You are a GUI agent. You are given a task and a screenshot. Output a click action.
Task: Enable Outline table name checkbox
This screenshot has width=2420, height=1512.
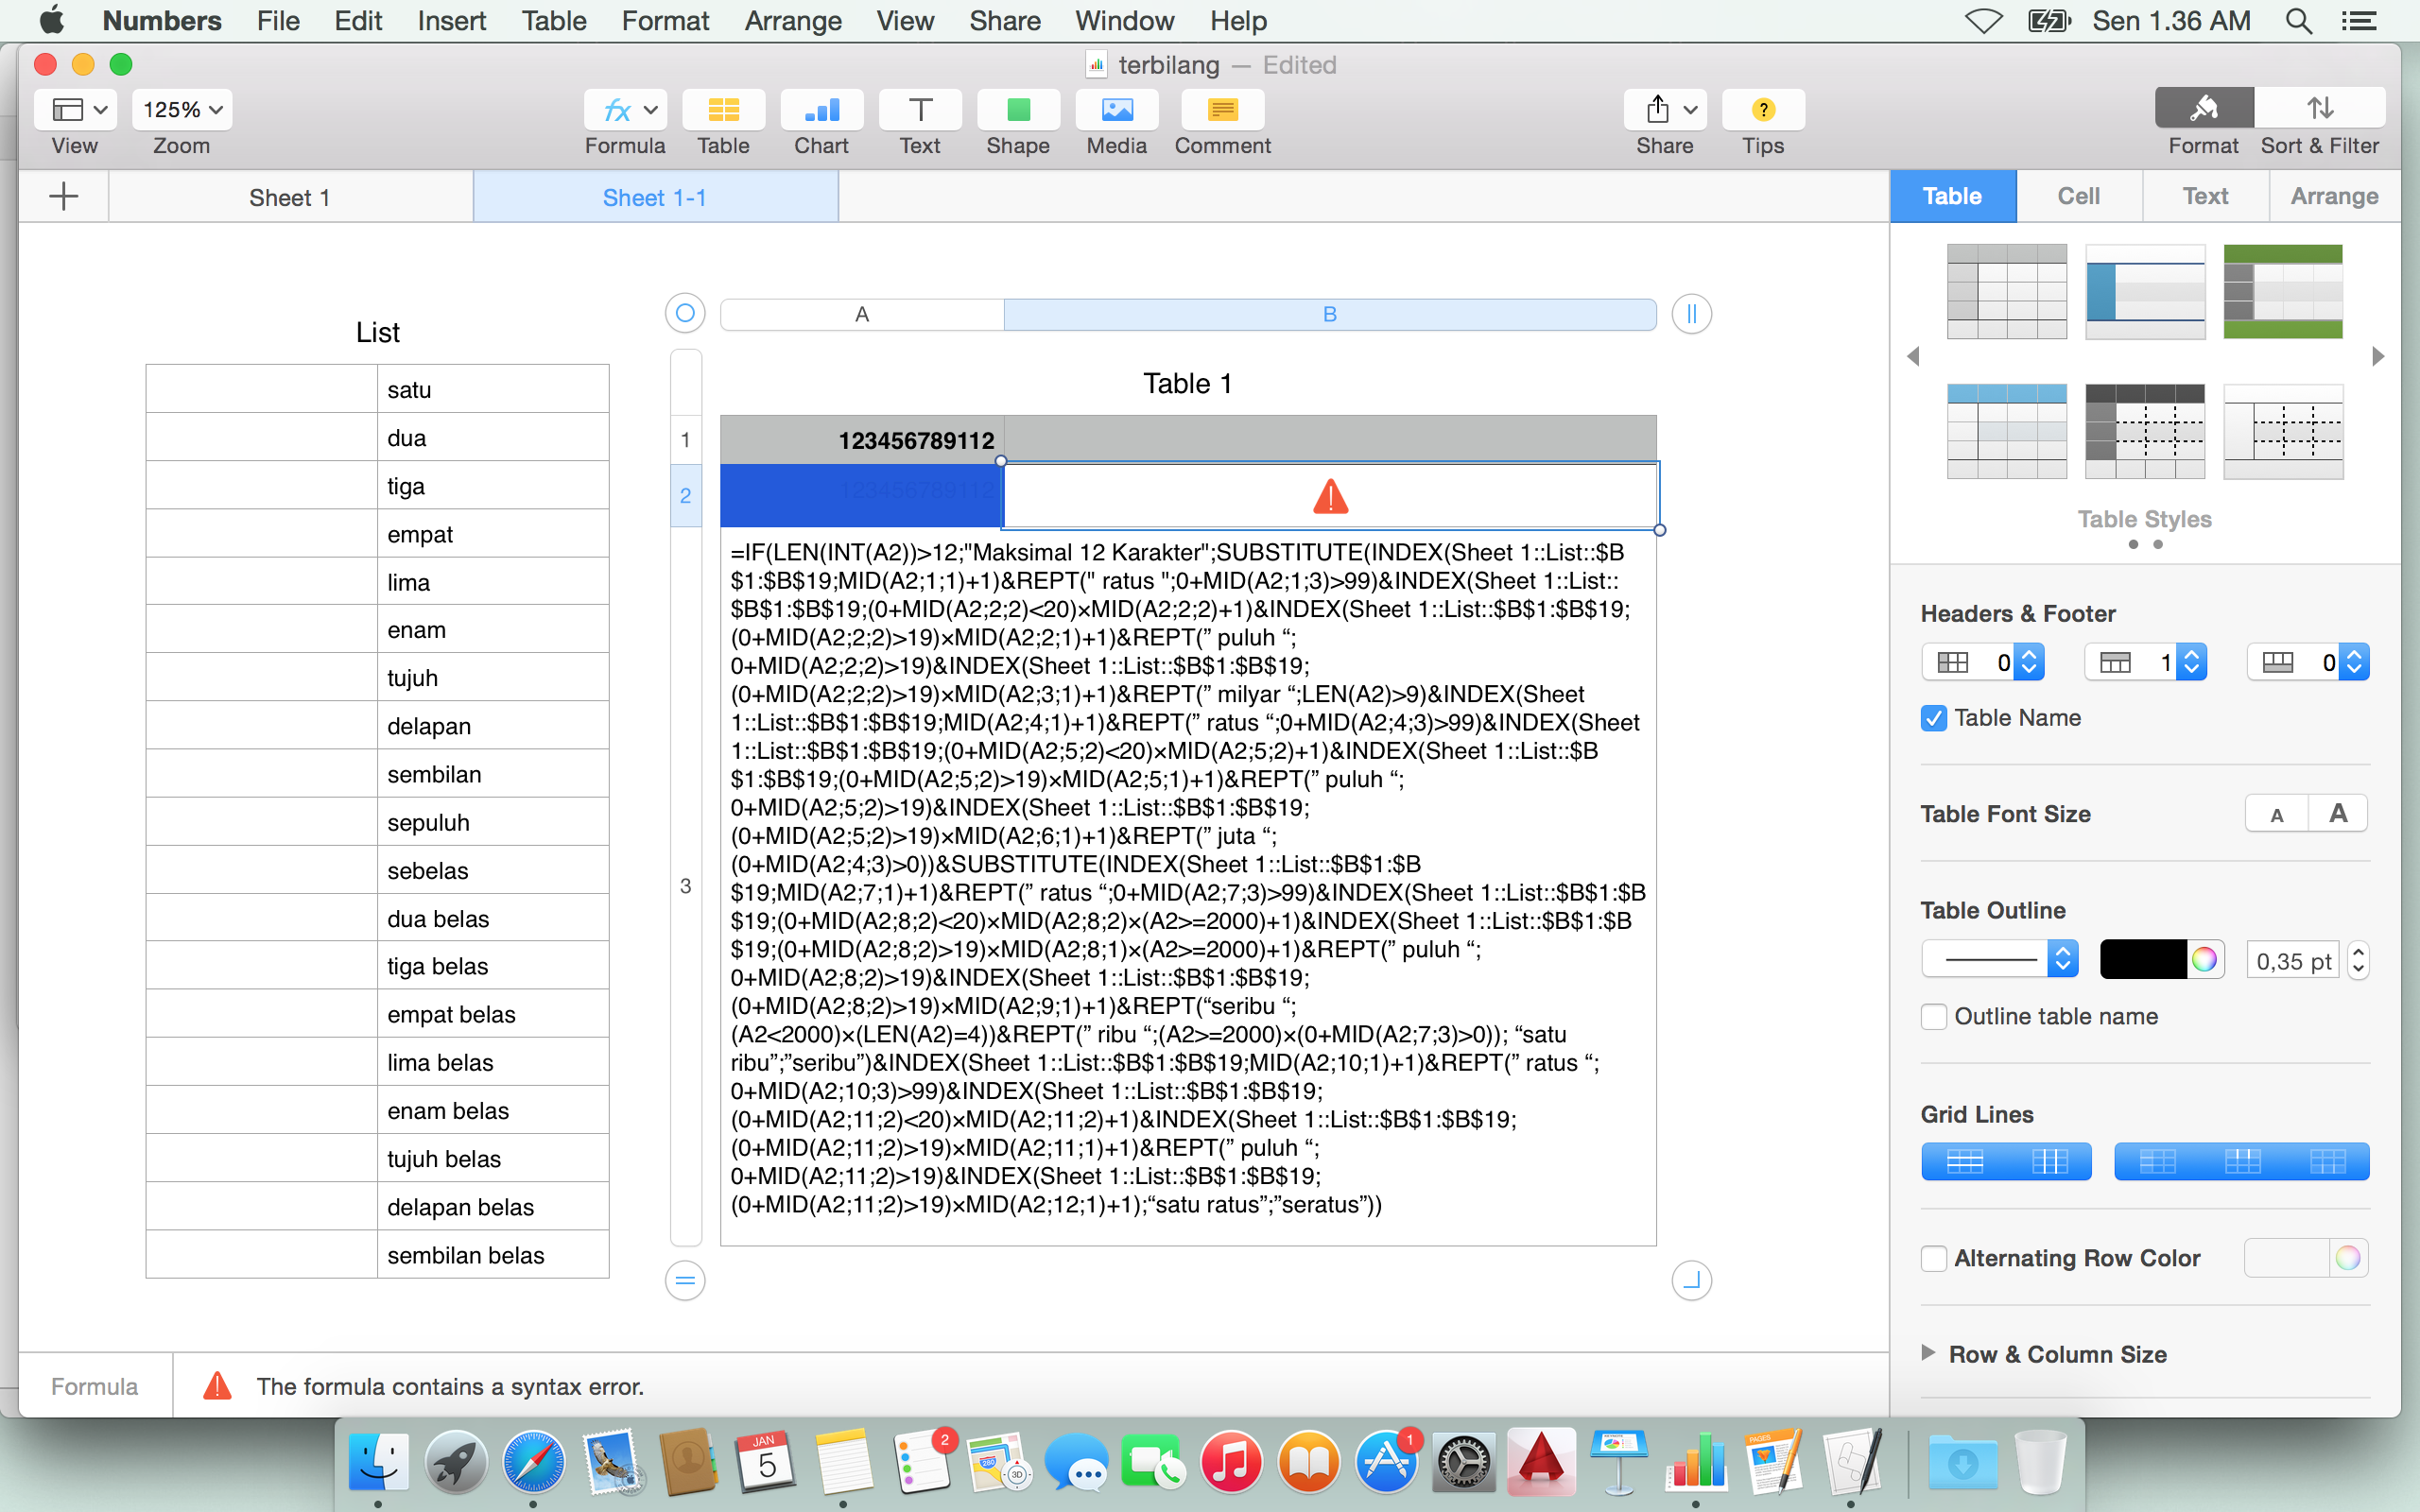pyautogui.click(x=1934, y=1017)
